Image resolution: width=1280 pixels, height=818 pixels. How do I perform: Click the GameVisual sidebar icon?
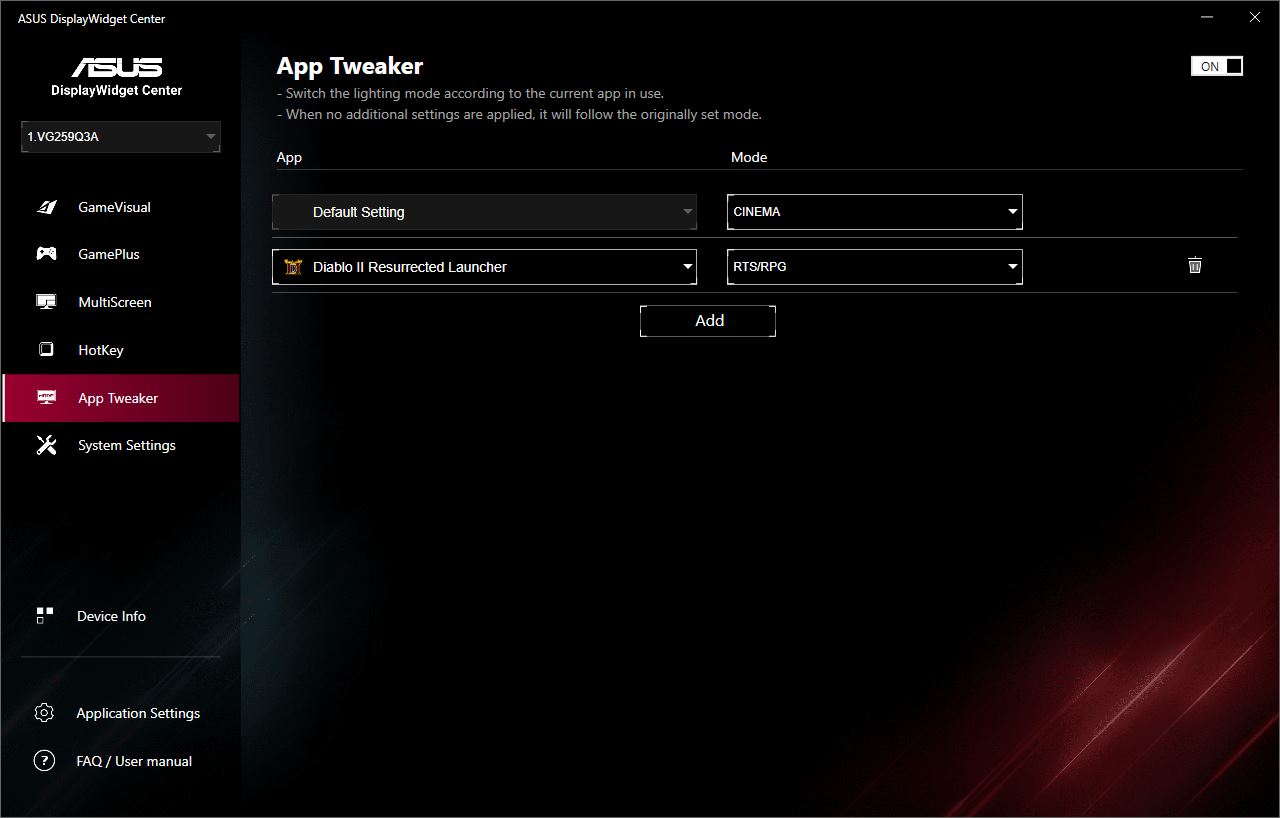click(46, 207)
